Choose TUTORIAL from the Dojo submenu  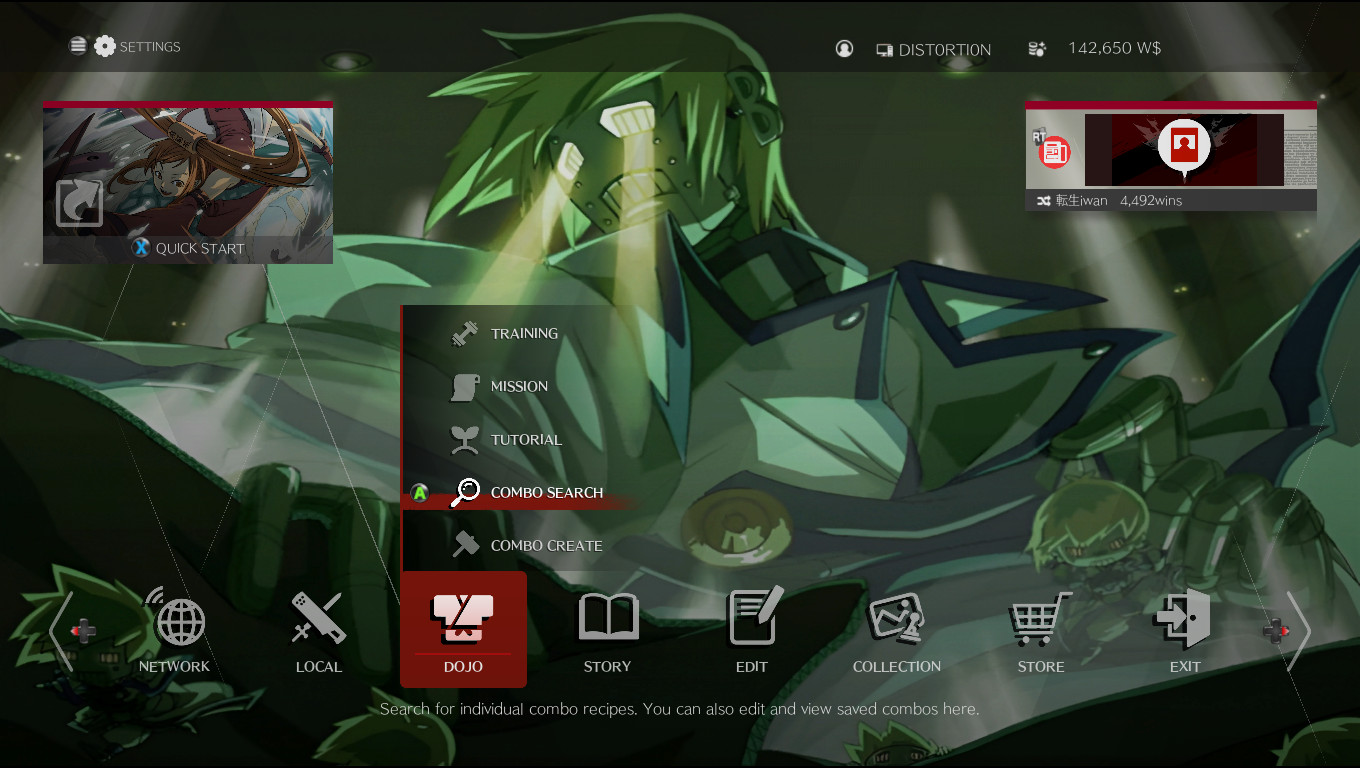click(526, 440)
